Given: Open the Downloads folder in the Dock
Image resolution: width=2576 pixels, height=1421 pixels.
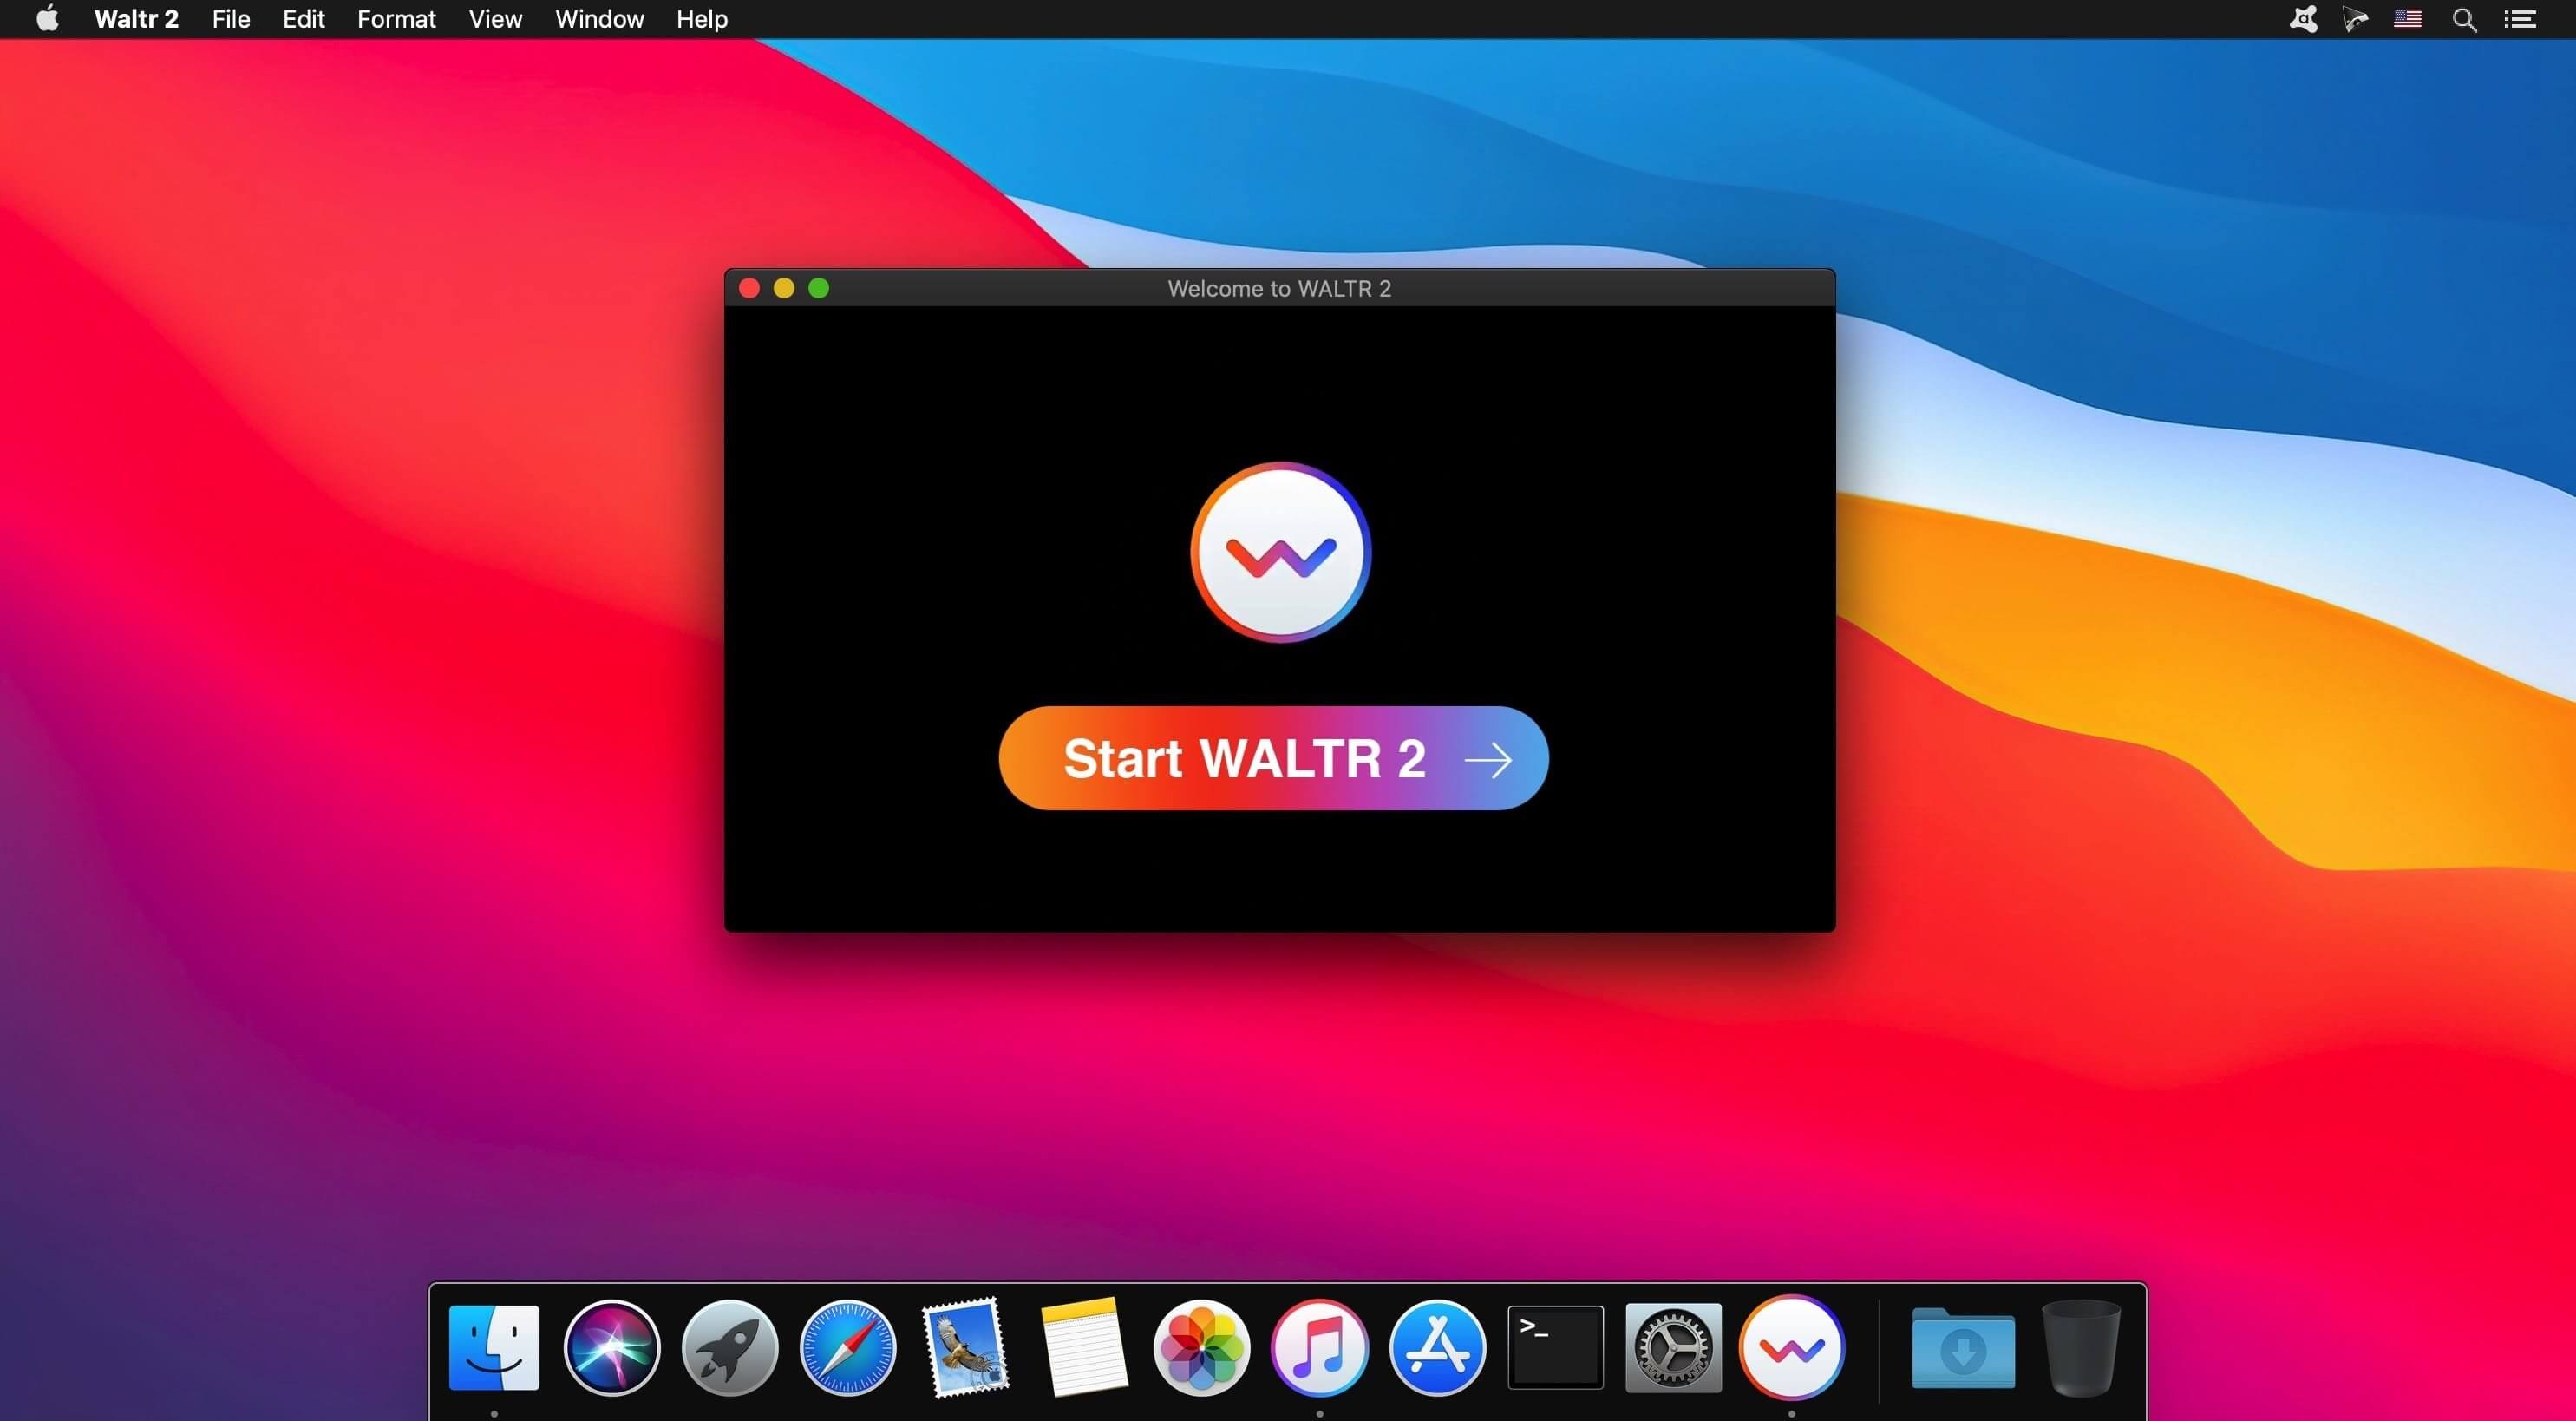Looking at the screenshot, I should tap(1963, 1347).
